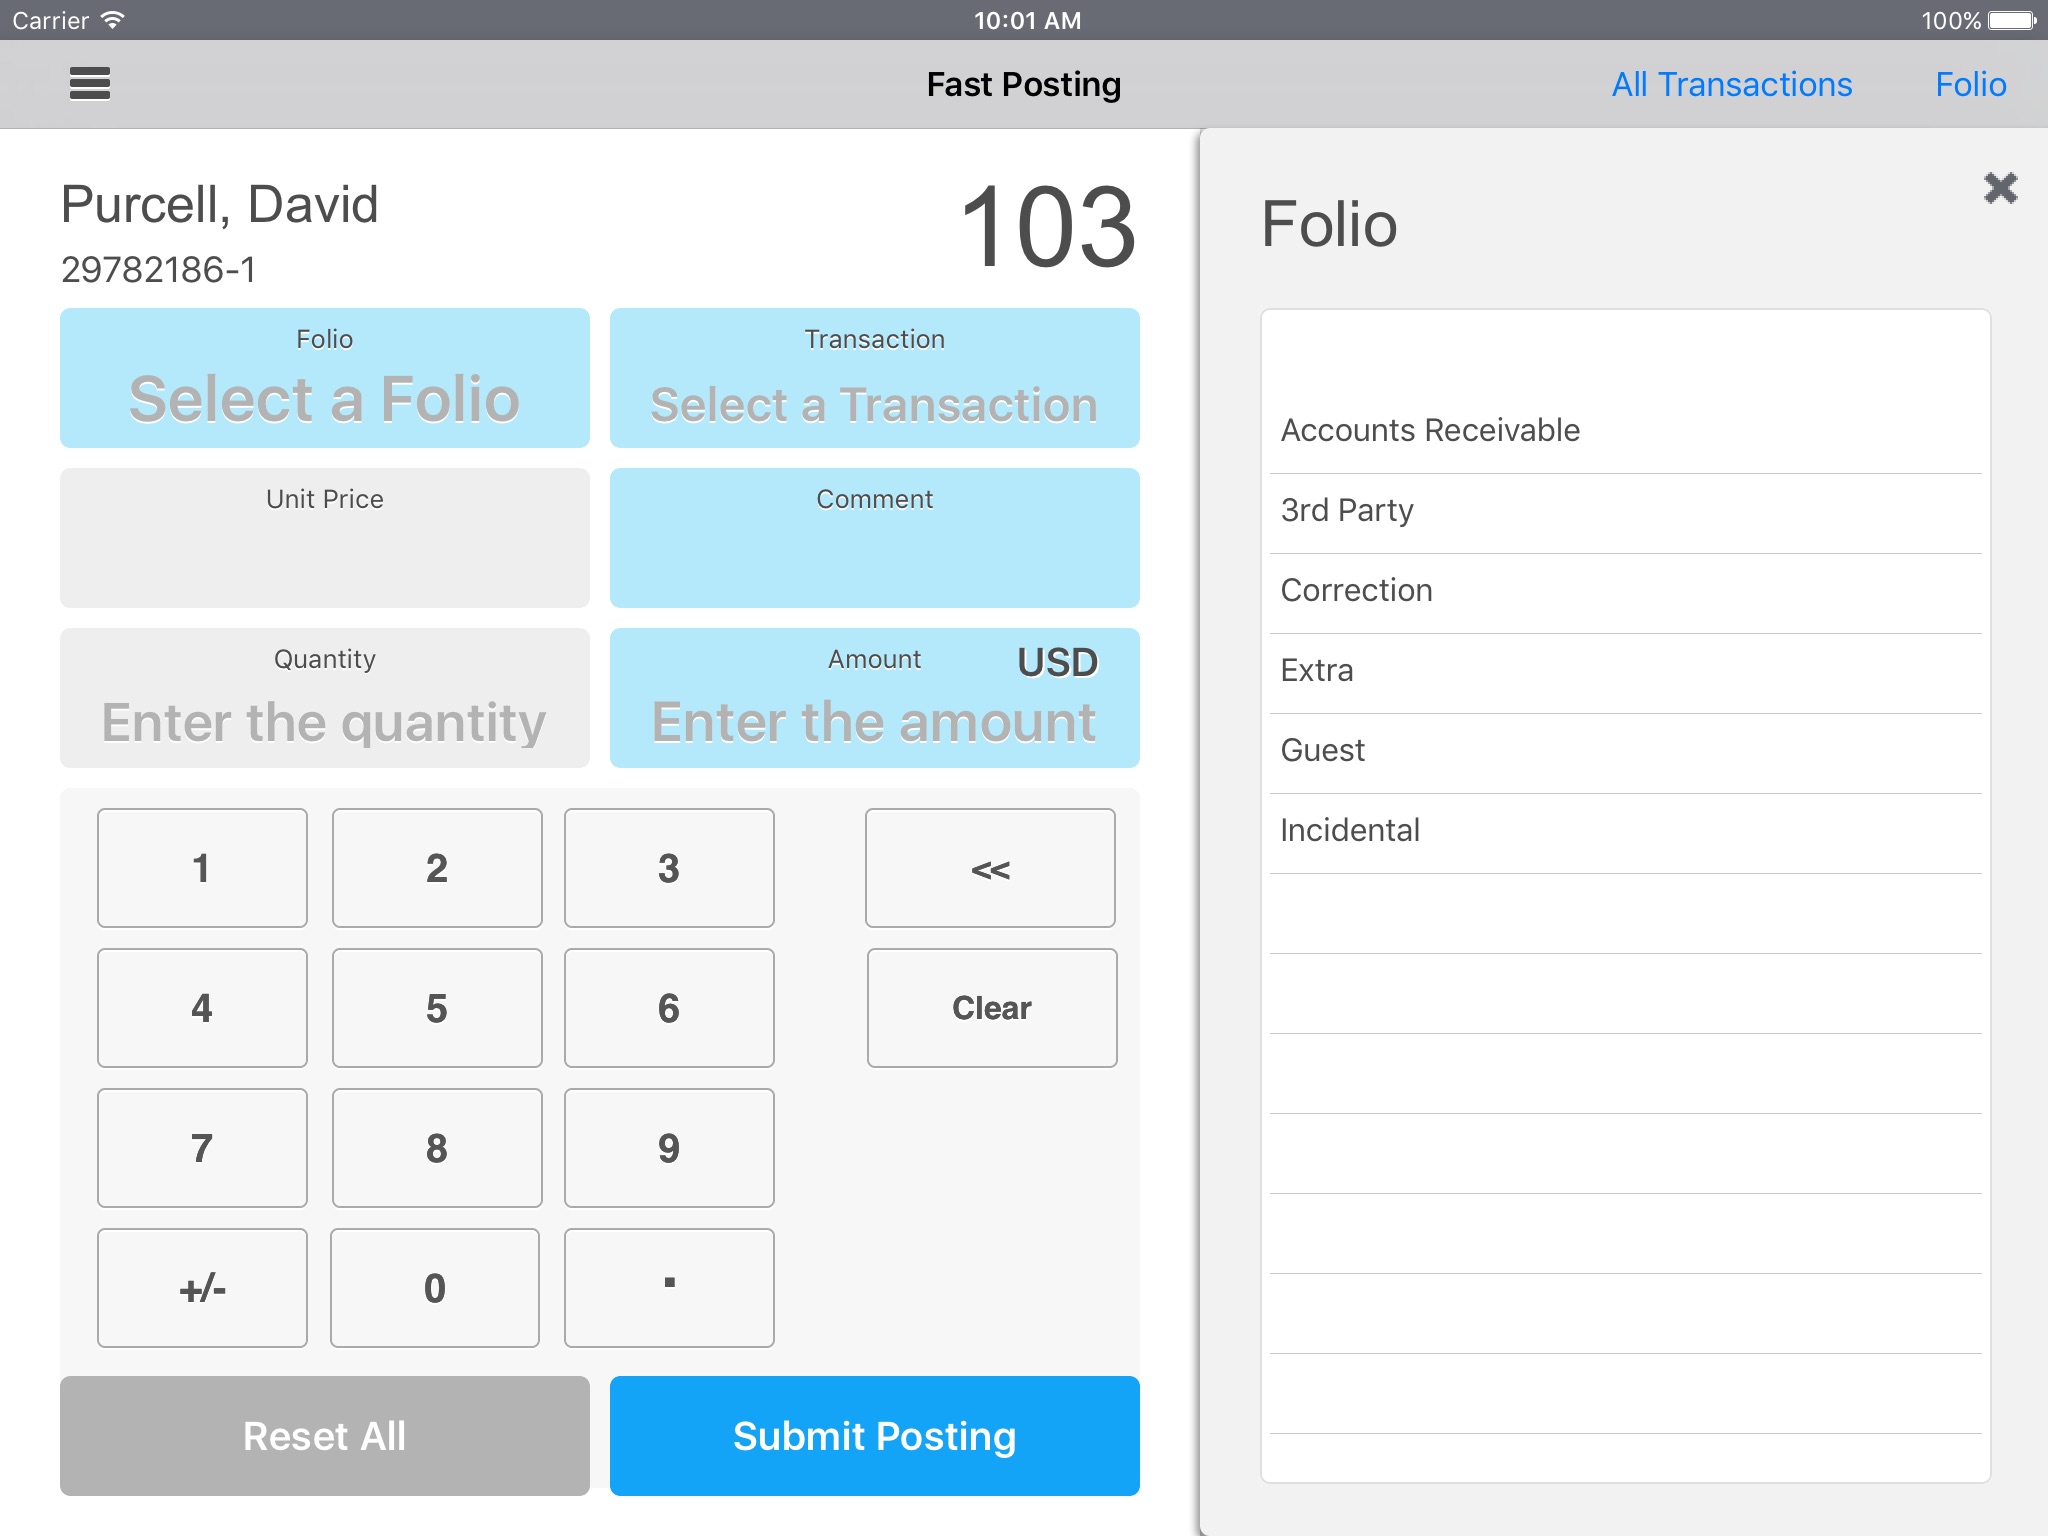Viewport: 2048px width, 1536px height.
Task: Select 'Incidental' folio option
Action: click(1351, 829)
